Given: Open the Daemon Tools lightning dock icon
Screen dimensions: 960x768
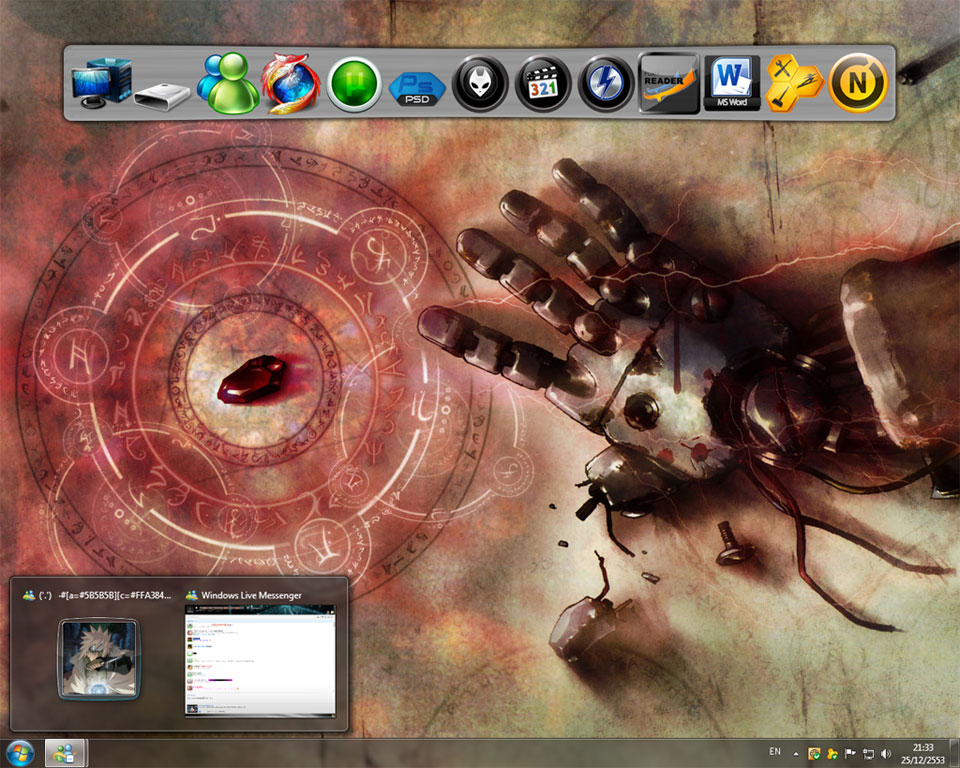Looking at the screenshot, I should pos(606,84).
